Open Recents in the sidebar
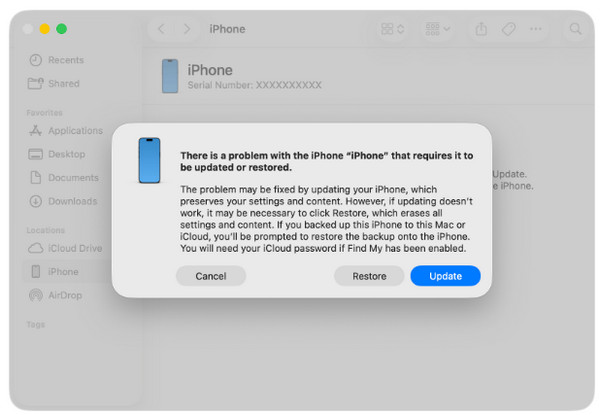This screenshot has width=600, height=415. (57, 60)
